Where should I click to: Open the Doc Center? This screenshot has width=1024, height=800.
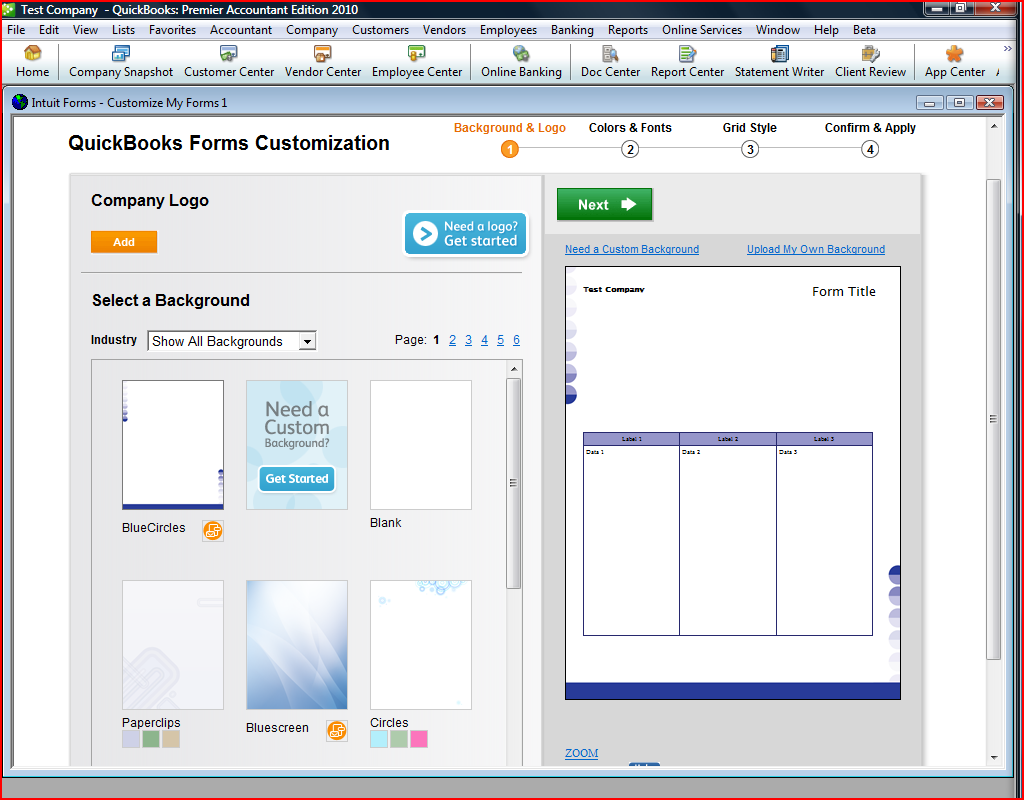(x=610, y=61)
